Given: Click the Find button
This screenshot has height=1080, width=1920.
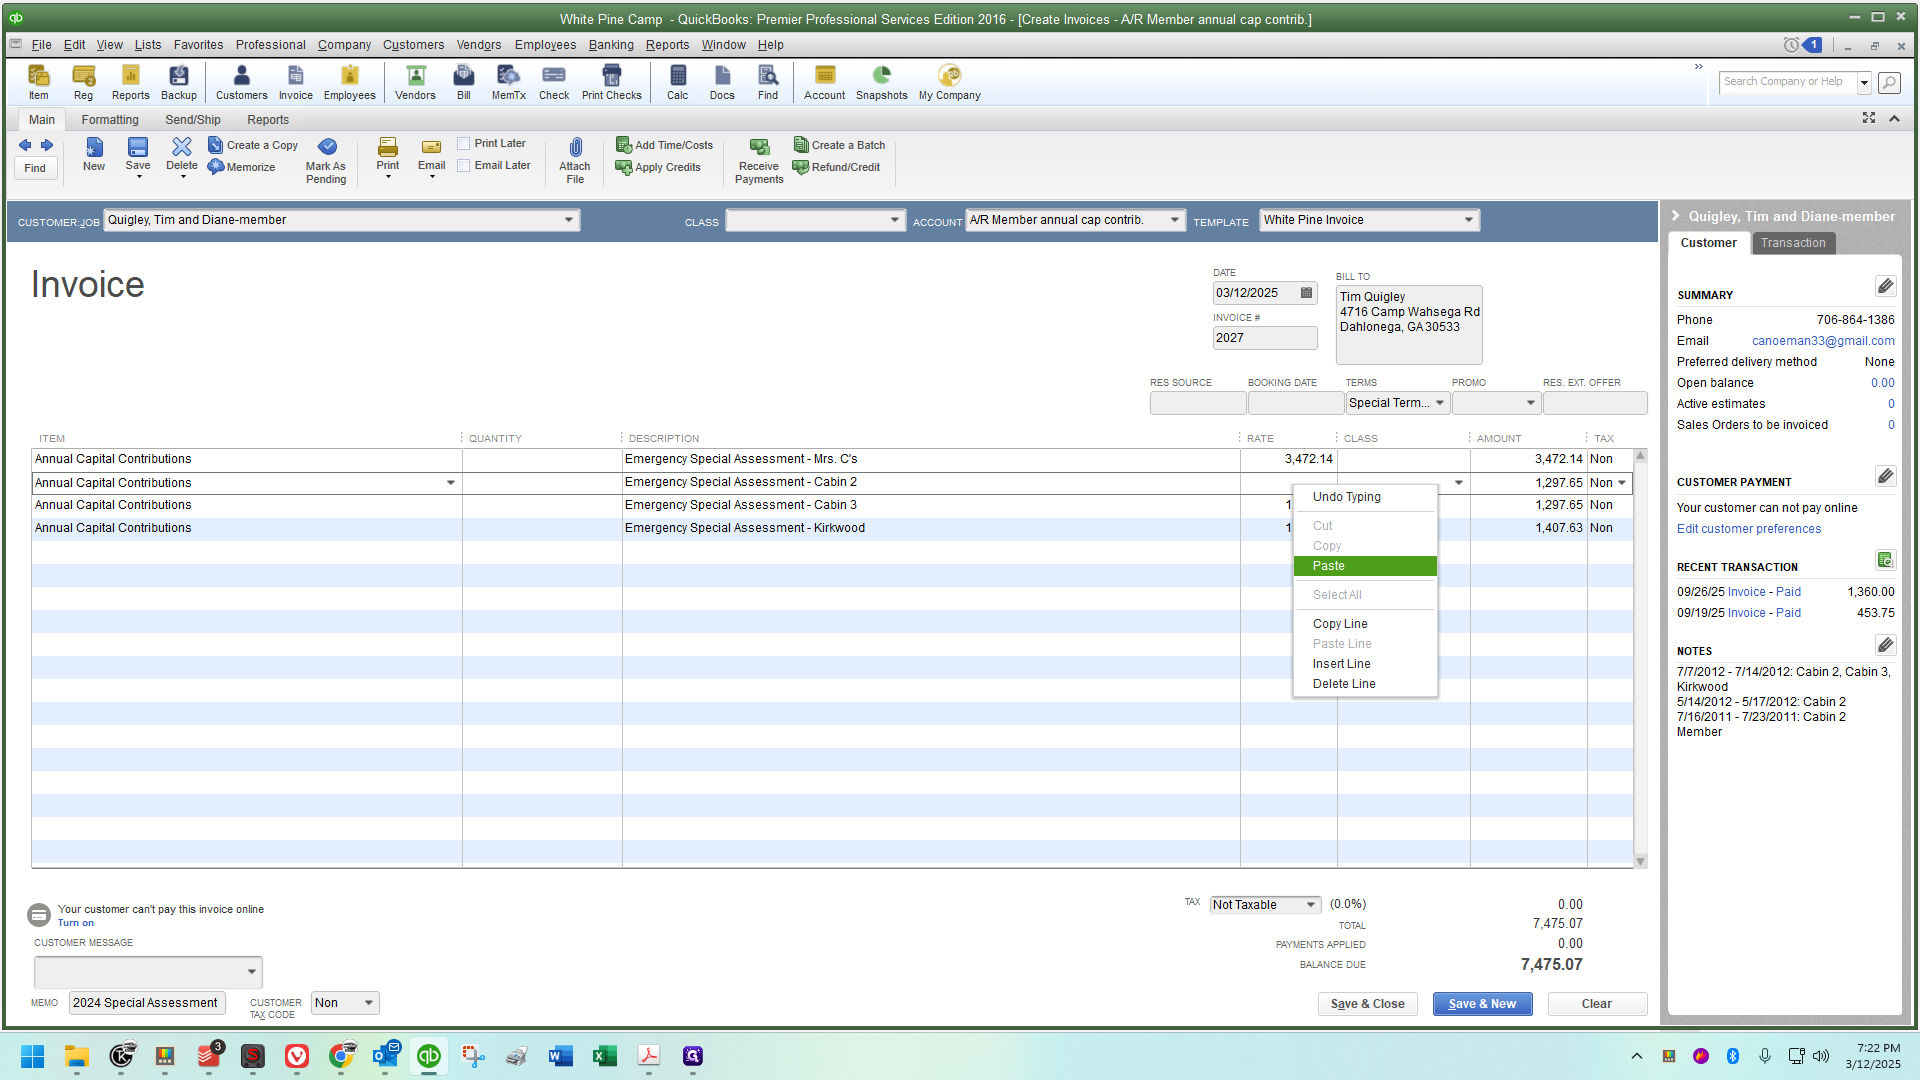Looking at the screenshot, I should pyautogui.click(x=35, y=168).
